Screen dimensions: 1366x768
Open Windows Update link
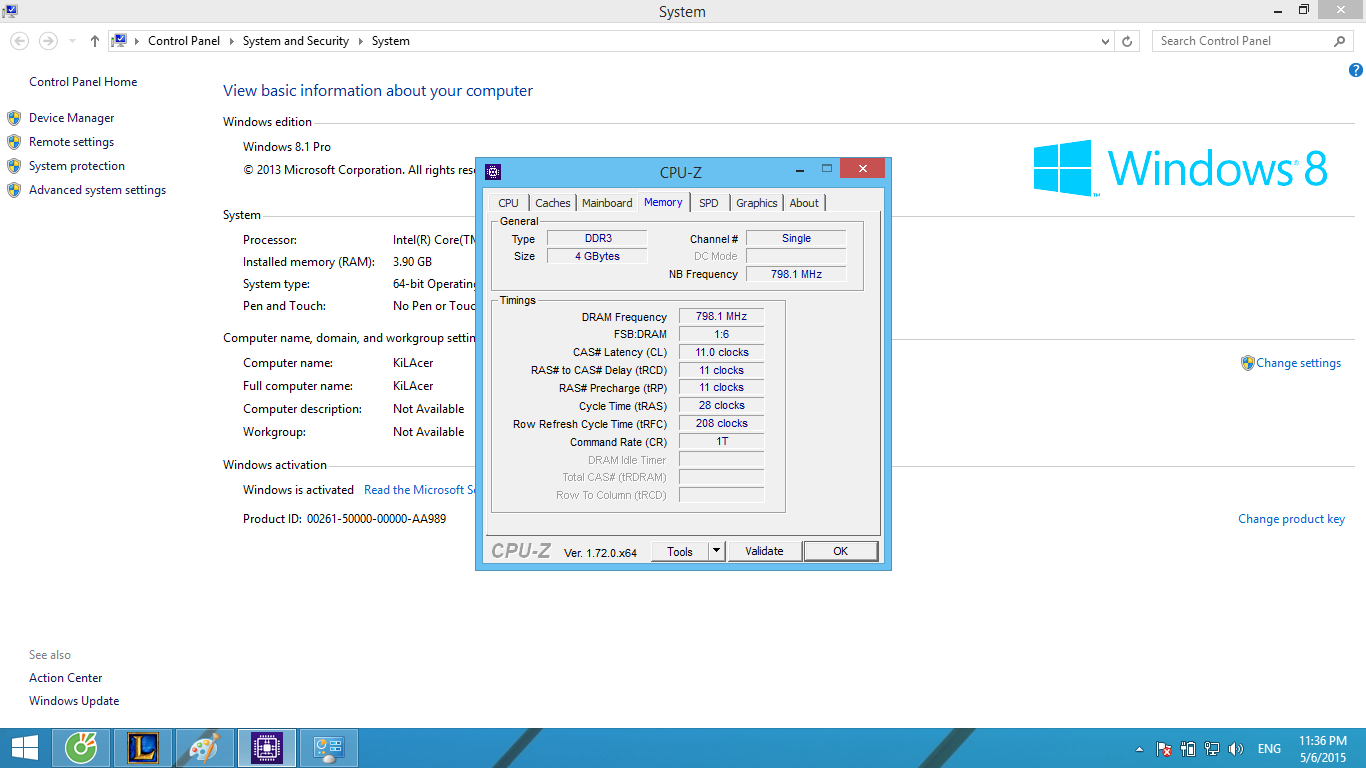click(74, 701)
